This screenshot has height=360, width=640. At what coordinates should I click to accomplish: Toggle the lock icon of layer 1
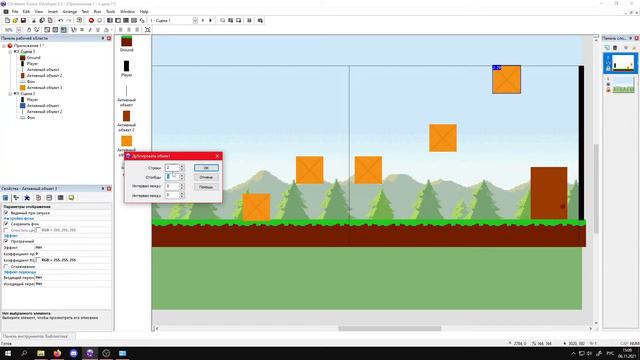[x=608, y=69]
